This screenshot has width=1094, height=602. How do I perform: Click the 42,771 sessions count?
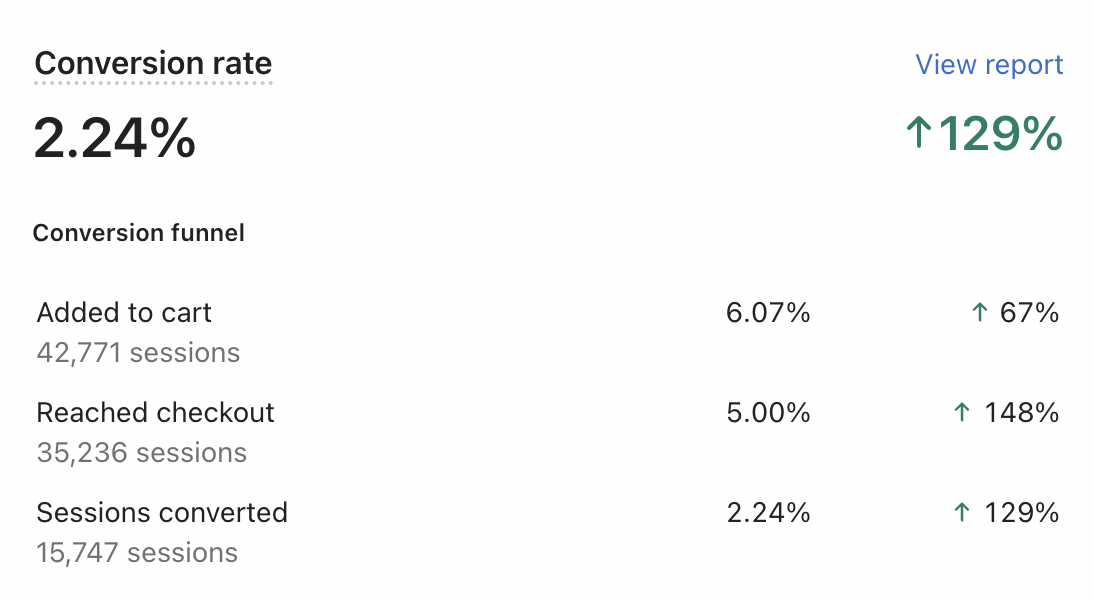[x=138, y=353]
